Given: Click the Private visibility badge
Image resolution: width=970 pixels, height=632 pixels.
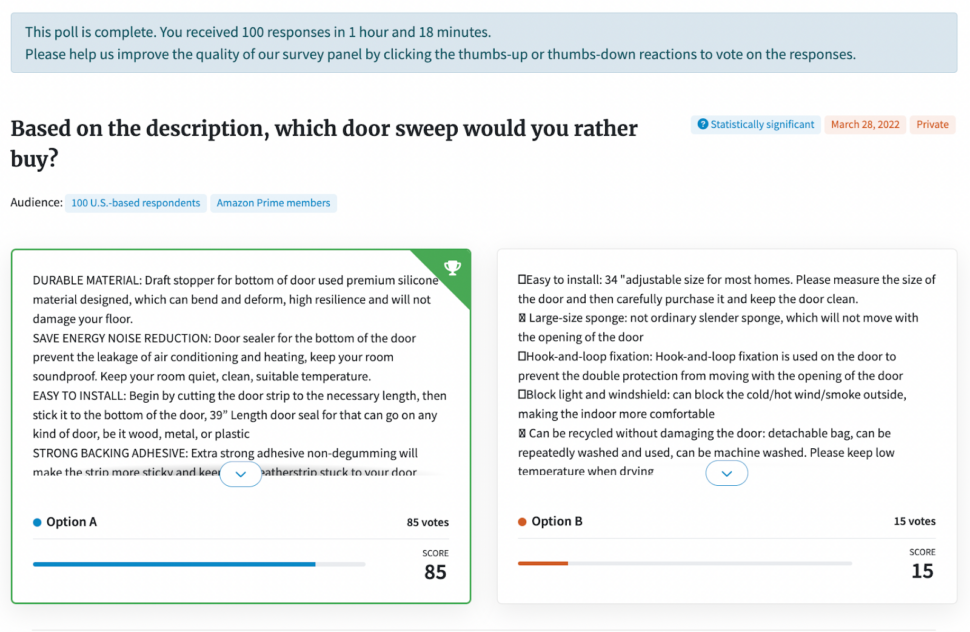Looking at the screenshot, I should 932,125.
